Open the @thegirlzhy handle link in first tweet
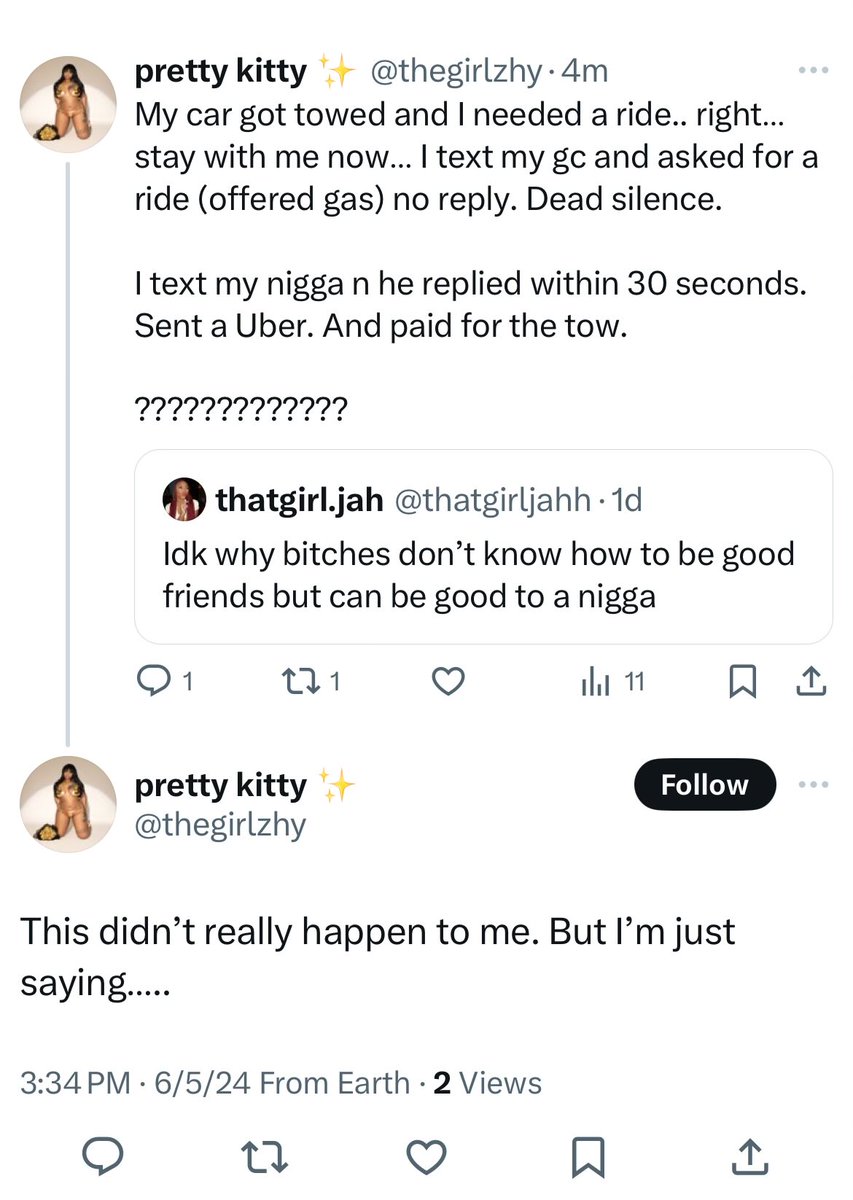This screenshot has height=1200, width=853. pyautogui.click(x=457, y=72)
